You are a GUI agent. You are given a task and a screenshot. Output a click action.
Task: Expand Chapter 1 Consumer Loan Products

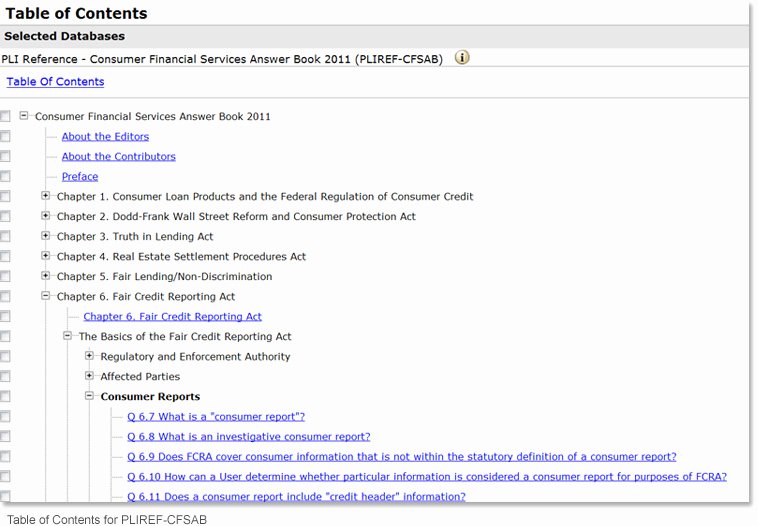tap(45, 196)
